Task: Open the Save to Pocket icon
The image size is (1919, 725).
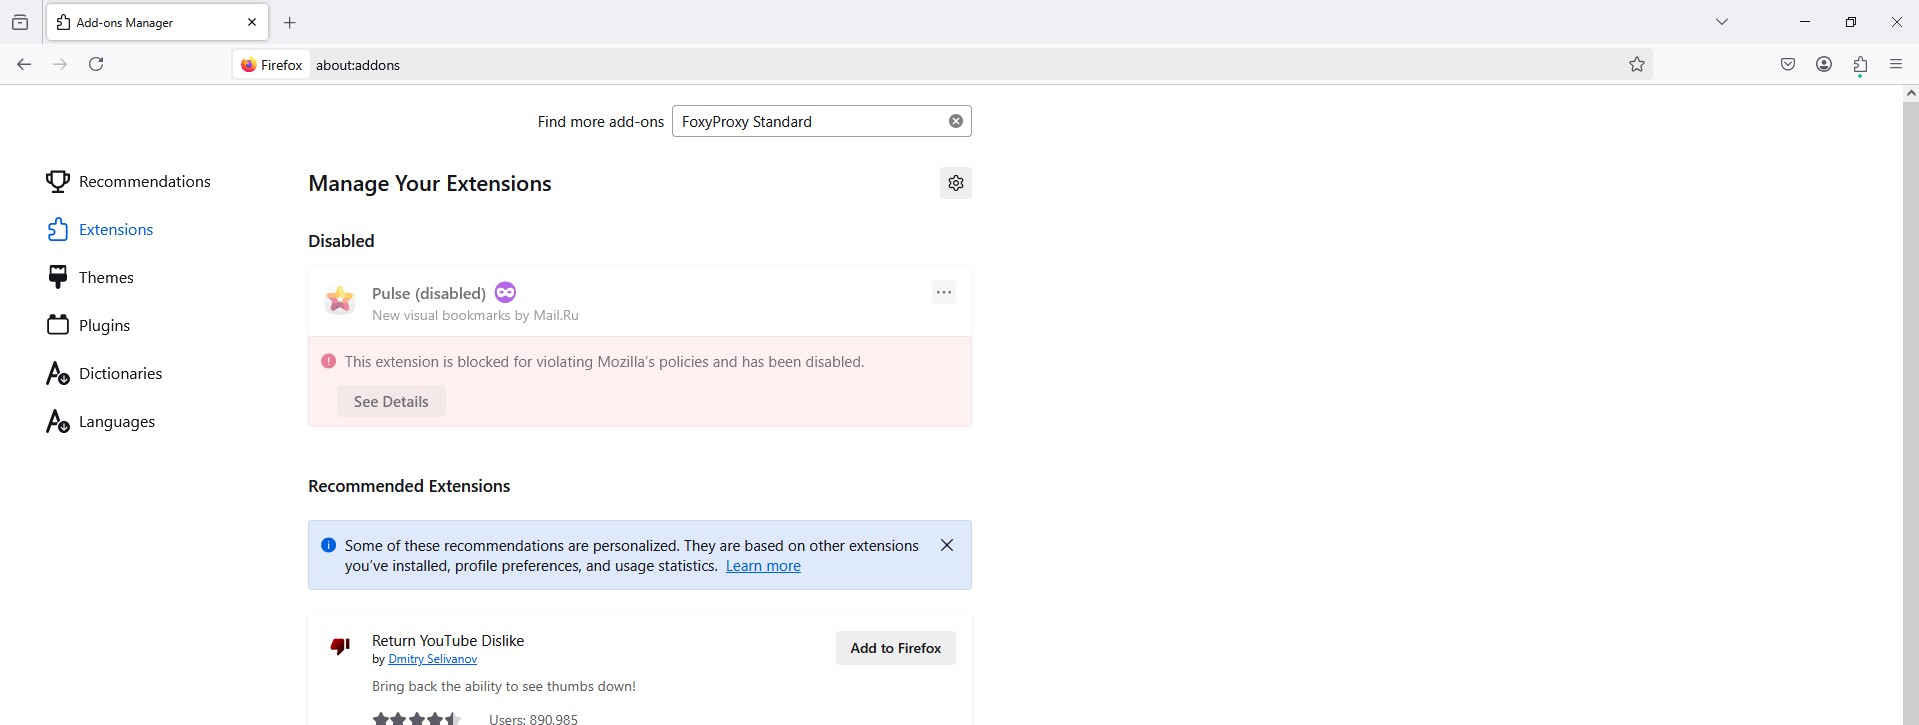Action: pos(1788,64)
